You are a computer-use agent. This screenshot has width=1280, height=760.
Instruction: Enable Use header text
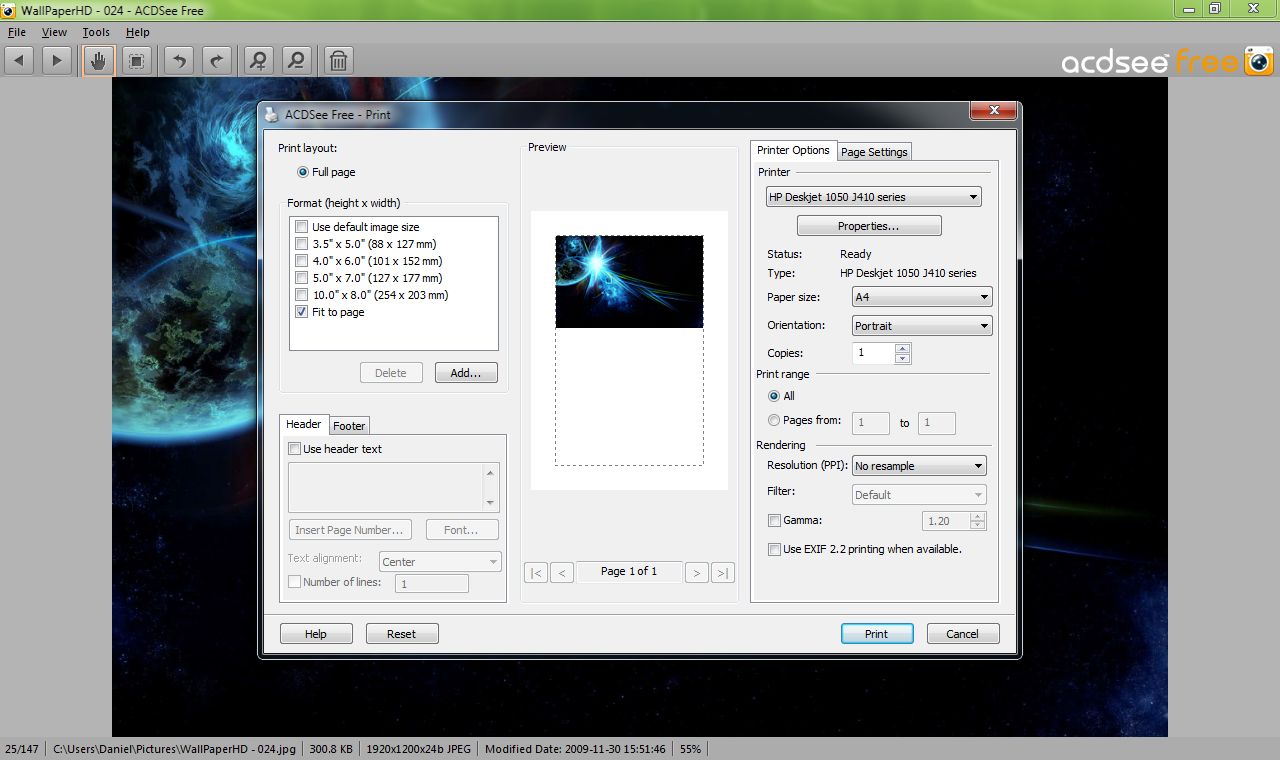tap(294, 449)
